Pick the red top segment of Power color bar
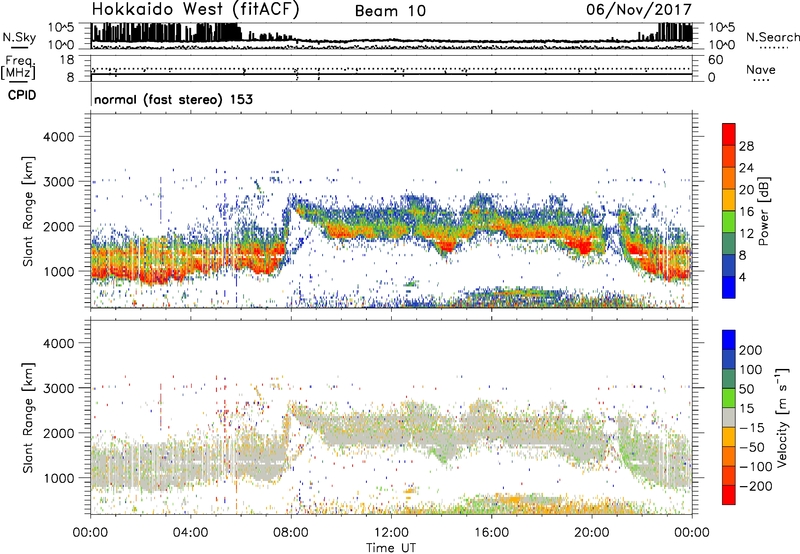The height and width of the screenshot is (554, 800). [x=729, y=134]
